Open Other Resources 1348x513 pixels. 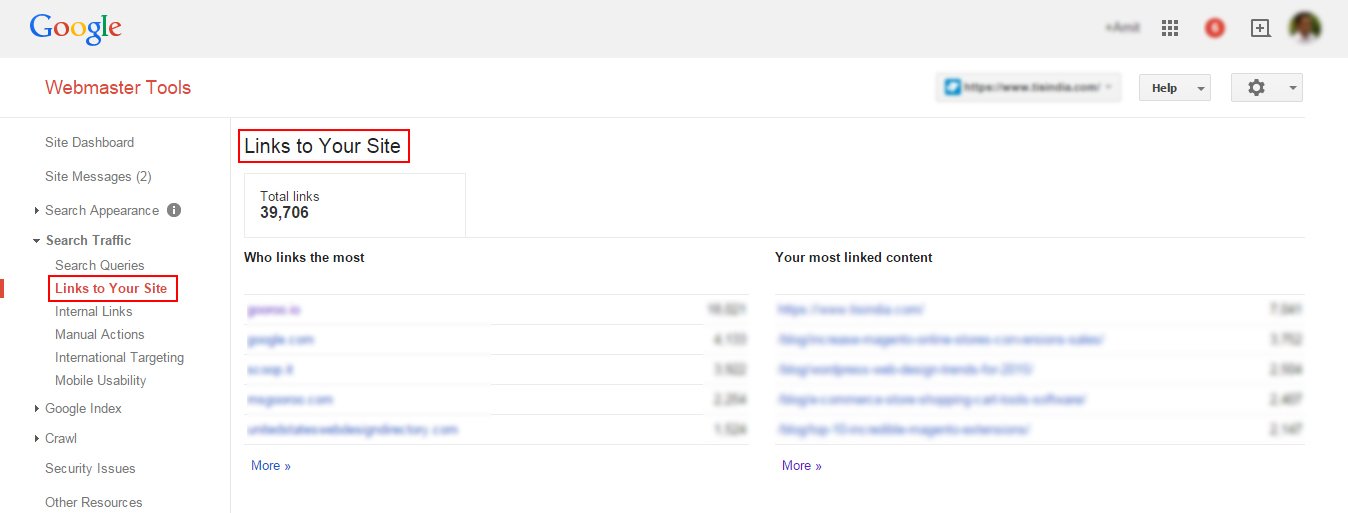tap(94, 502)
